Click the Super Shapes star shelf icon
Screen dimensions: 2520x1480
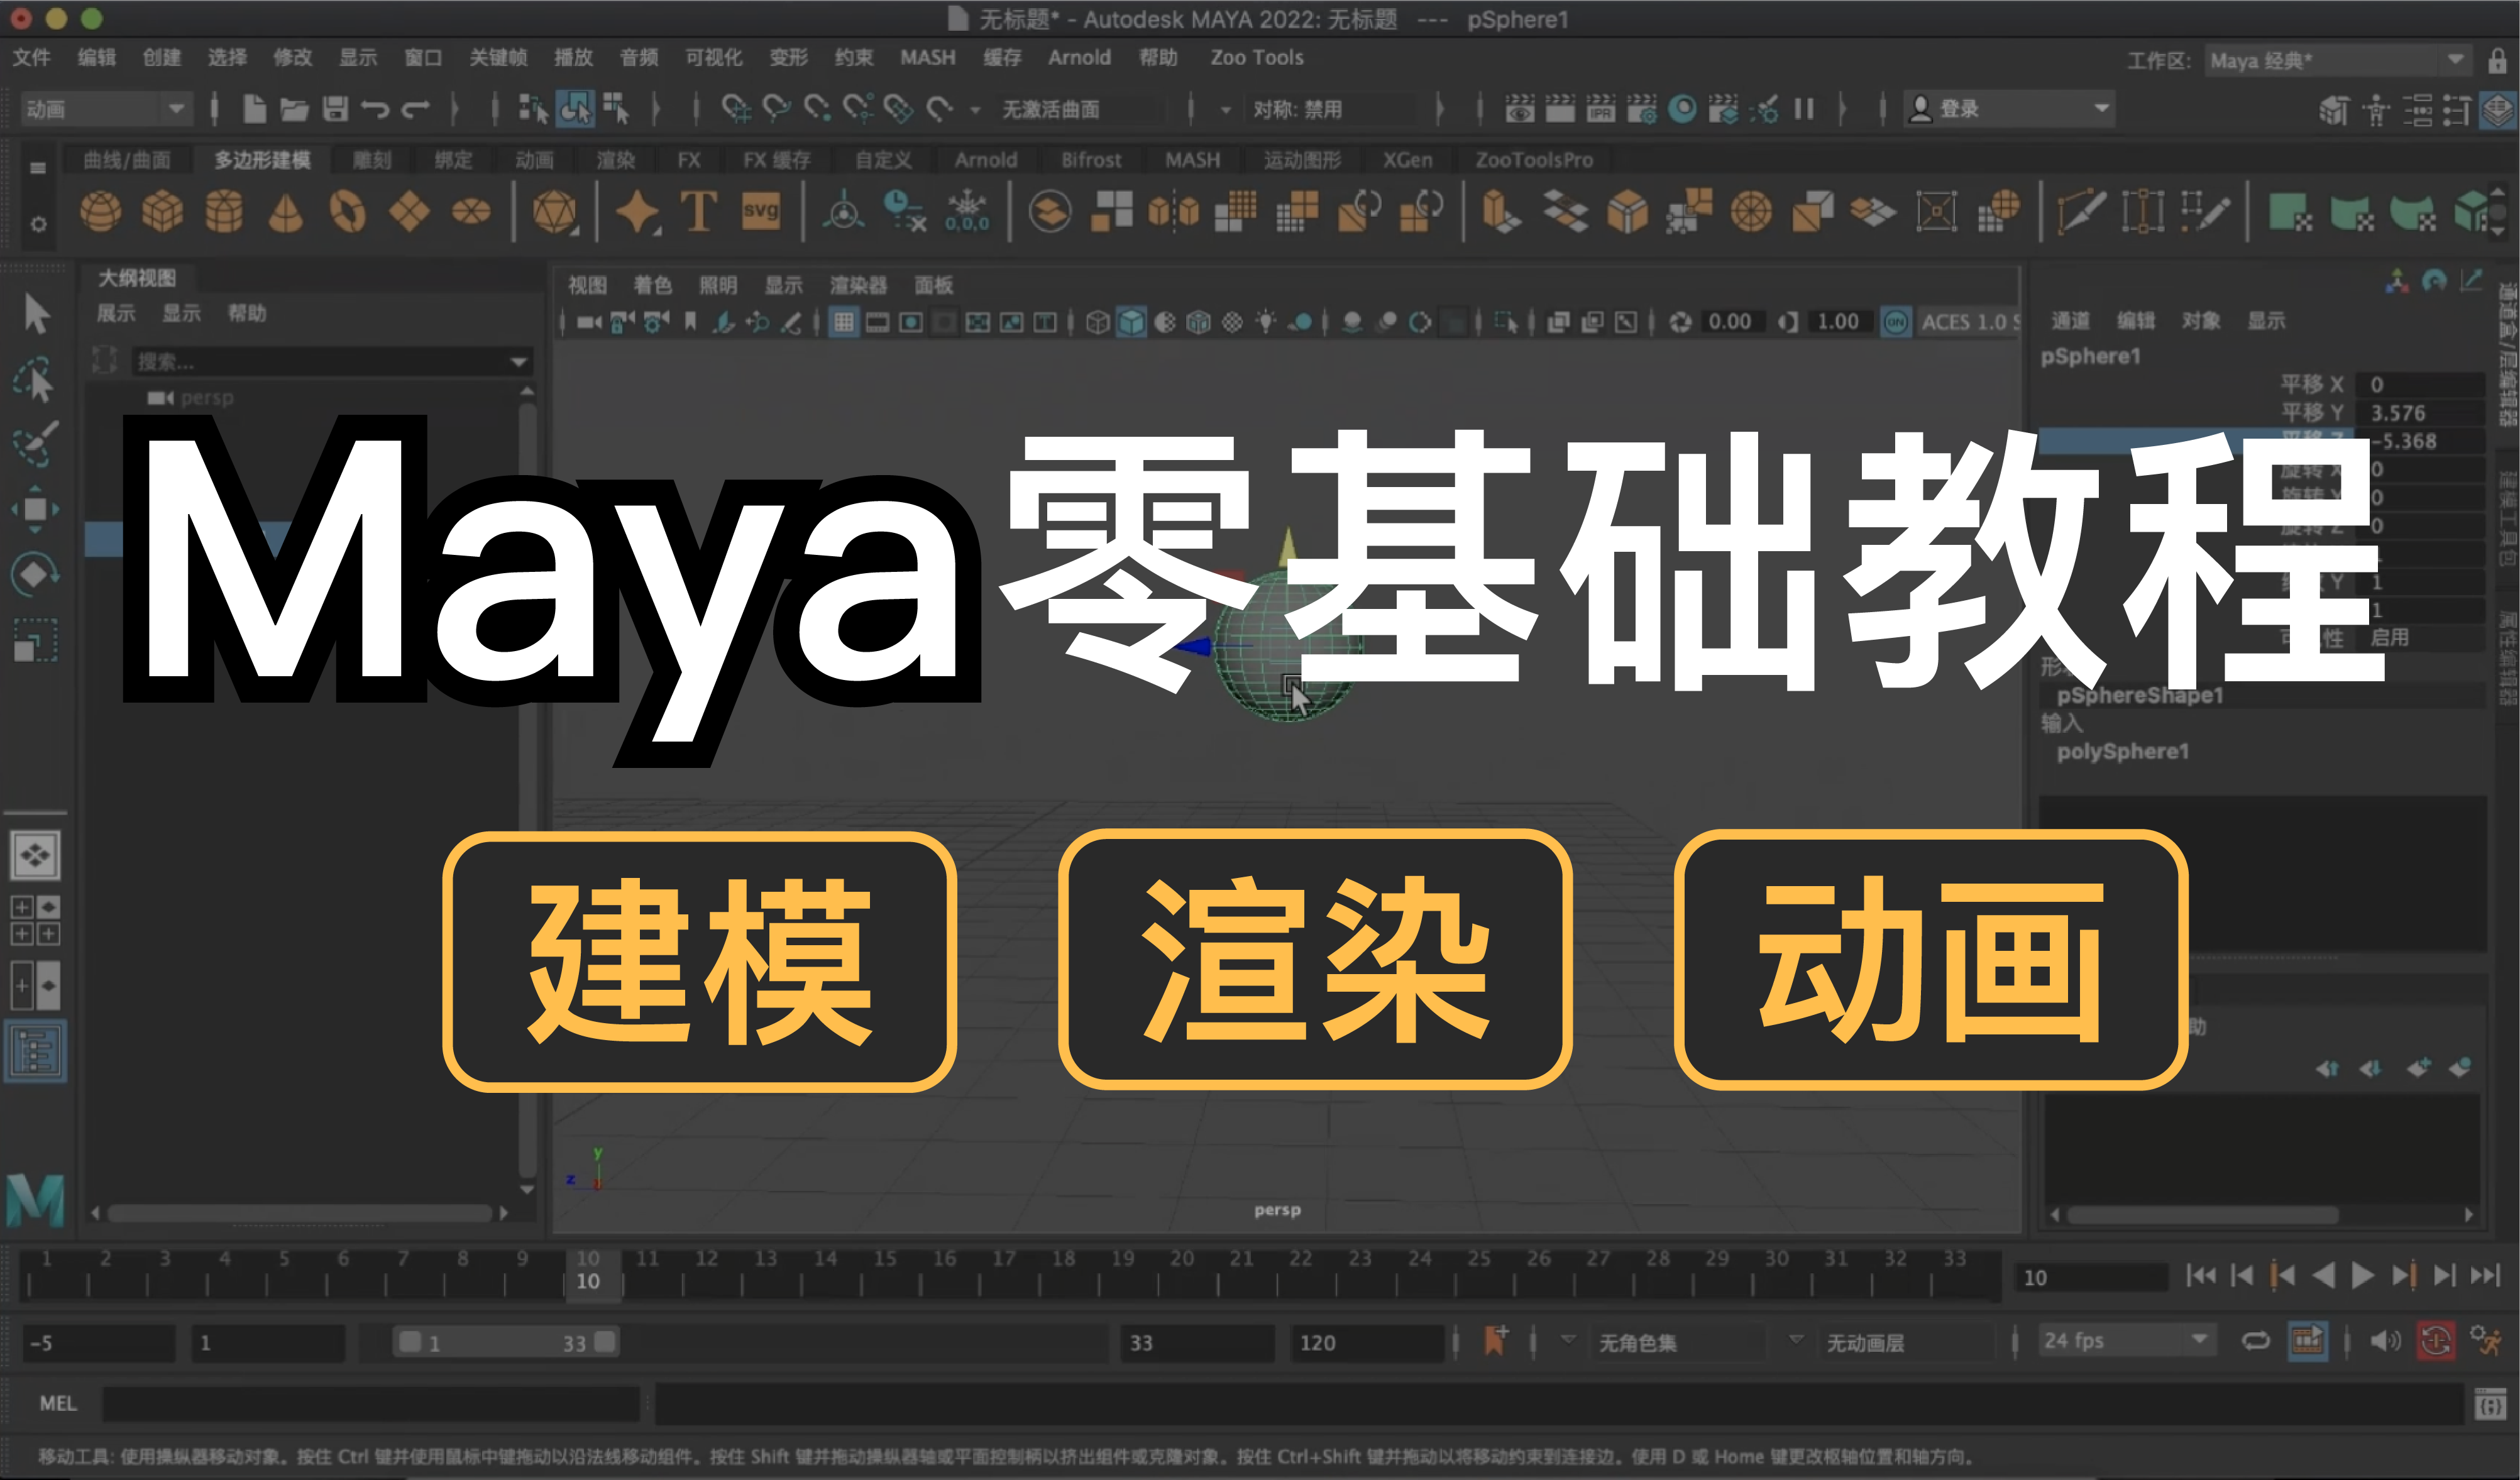click(638, 212)
